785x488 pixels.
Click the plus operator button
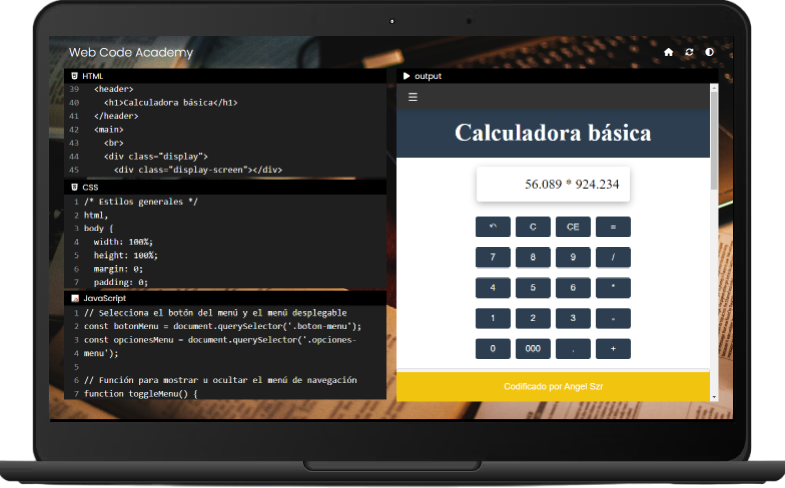[x=613, y=349]
